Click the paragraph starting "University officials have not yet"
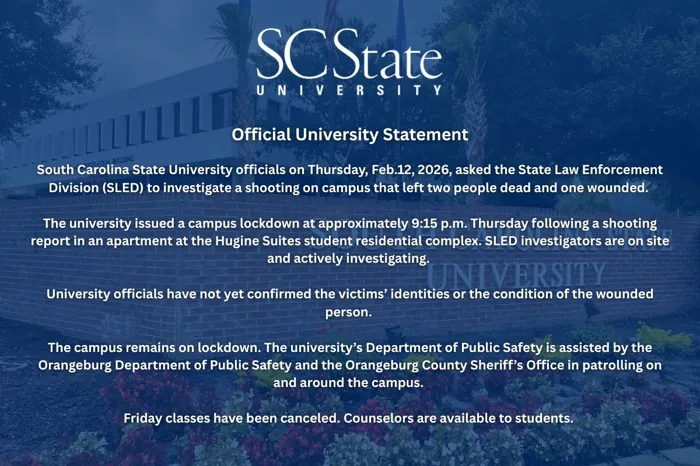This screenshot has width=700, height=466. pos(350,302)
